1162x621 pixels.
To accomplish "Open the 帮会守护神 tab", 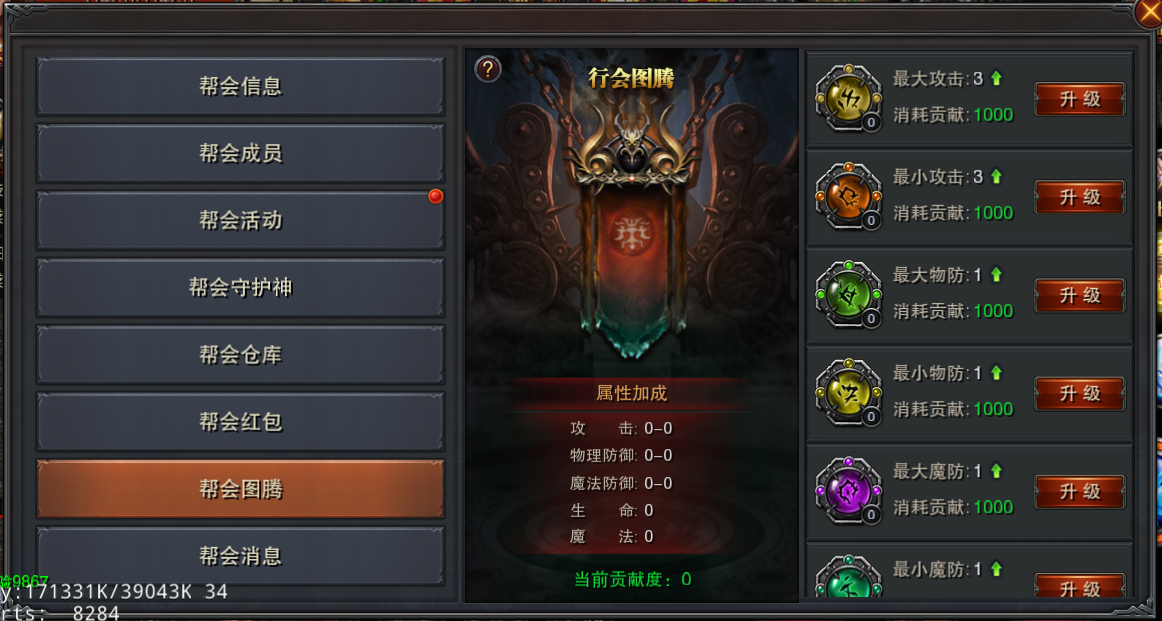I will (241, 288).
